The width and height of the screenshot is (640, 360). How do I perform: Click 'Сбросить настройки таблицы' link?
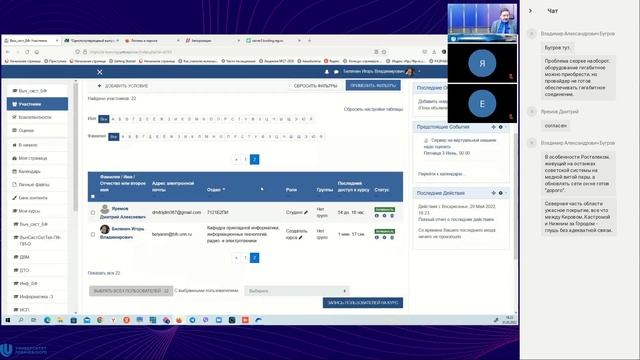coord(373,109)
